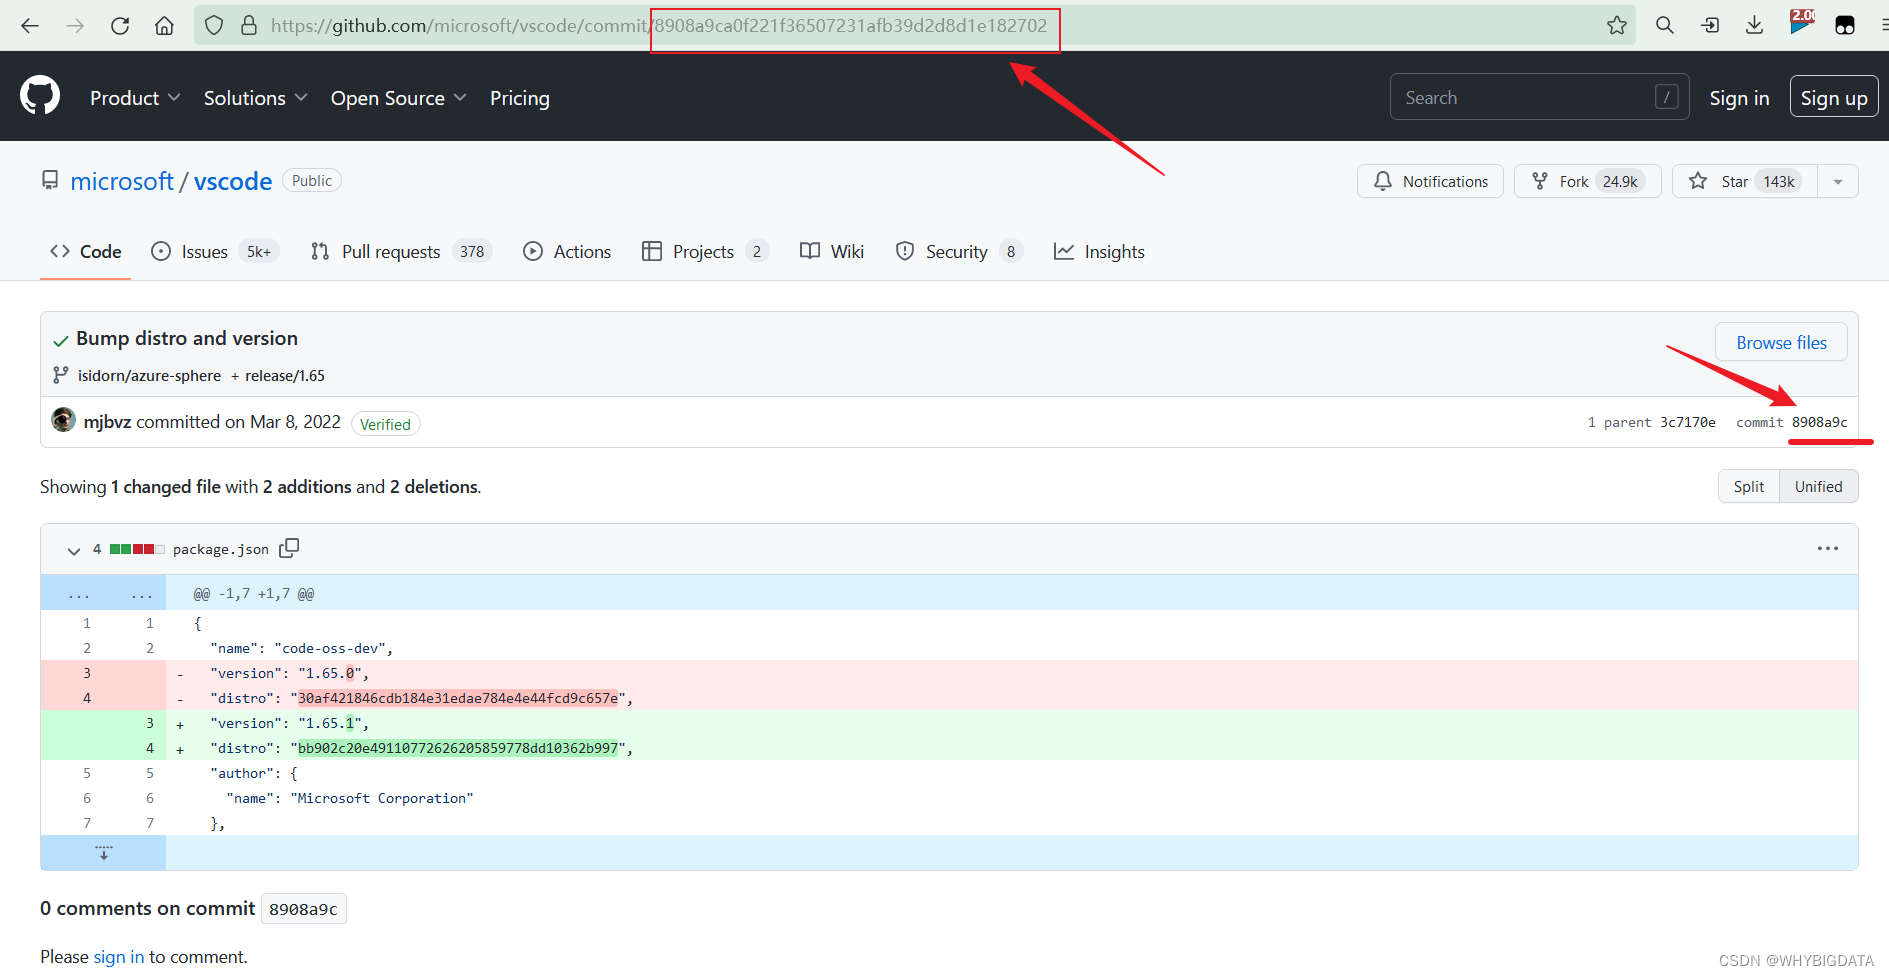Open mjbvz's profile link

click(x=107, y=422)
